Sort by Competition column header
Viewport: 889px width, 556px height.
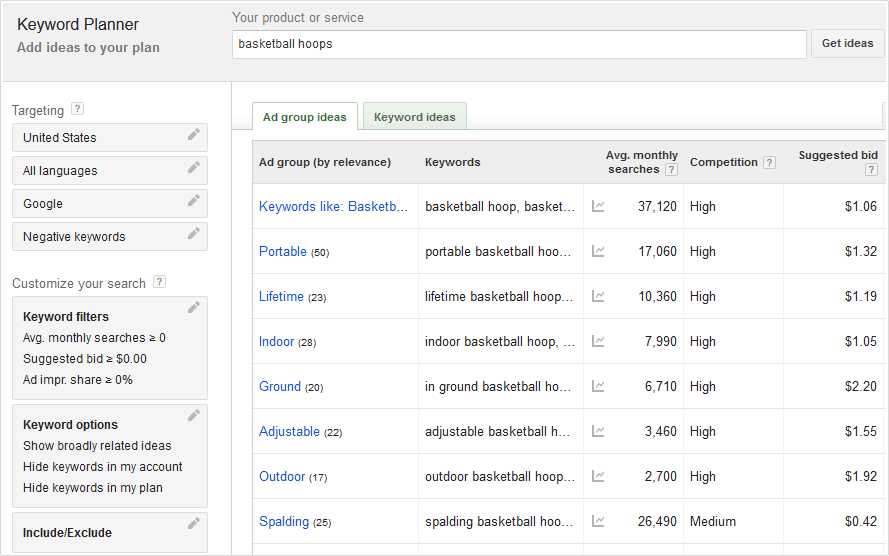point(723,162)
